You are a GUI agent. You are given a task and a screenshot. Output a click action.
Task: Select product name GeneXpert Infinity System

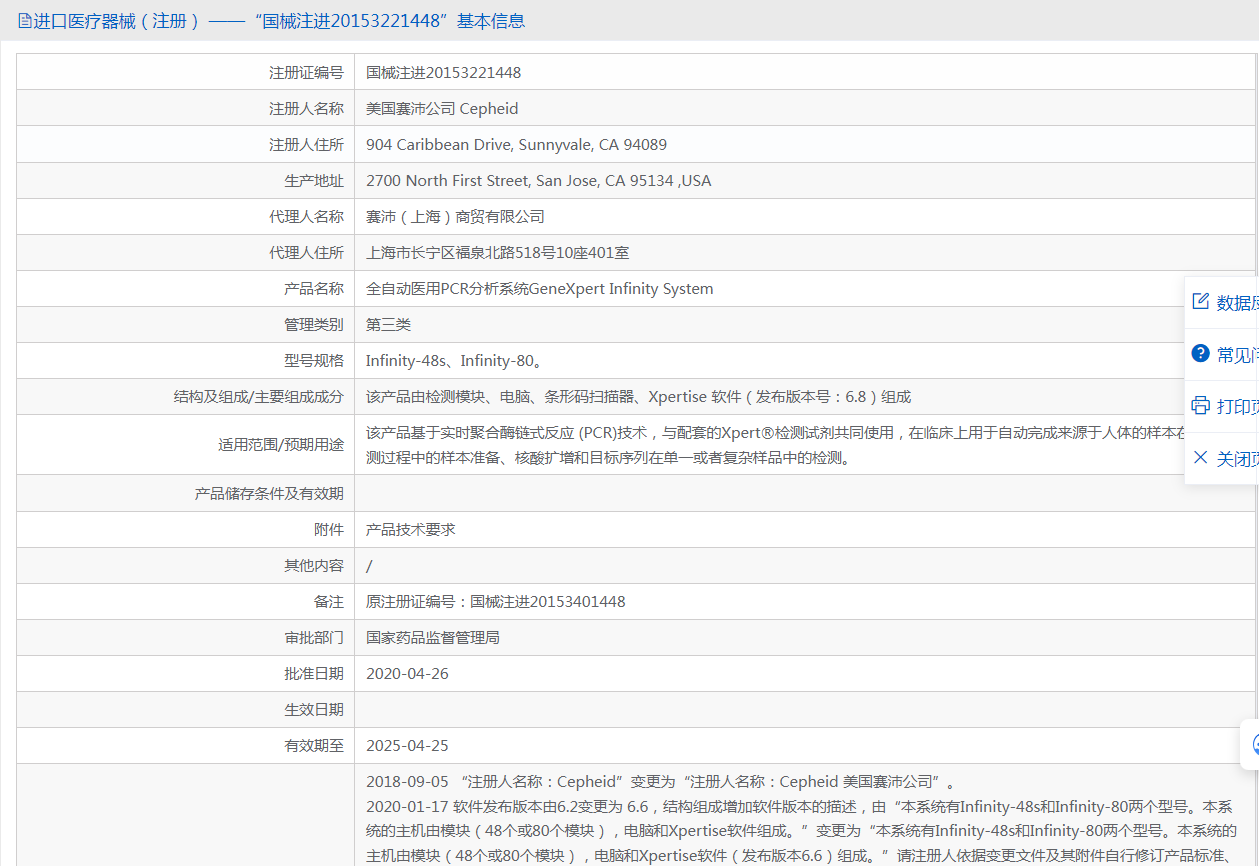tap(540, 289)
